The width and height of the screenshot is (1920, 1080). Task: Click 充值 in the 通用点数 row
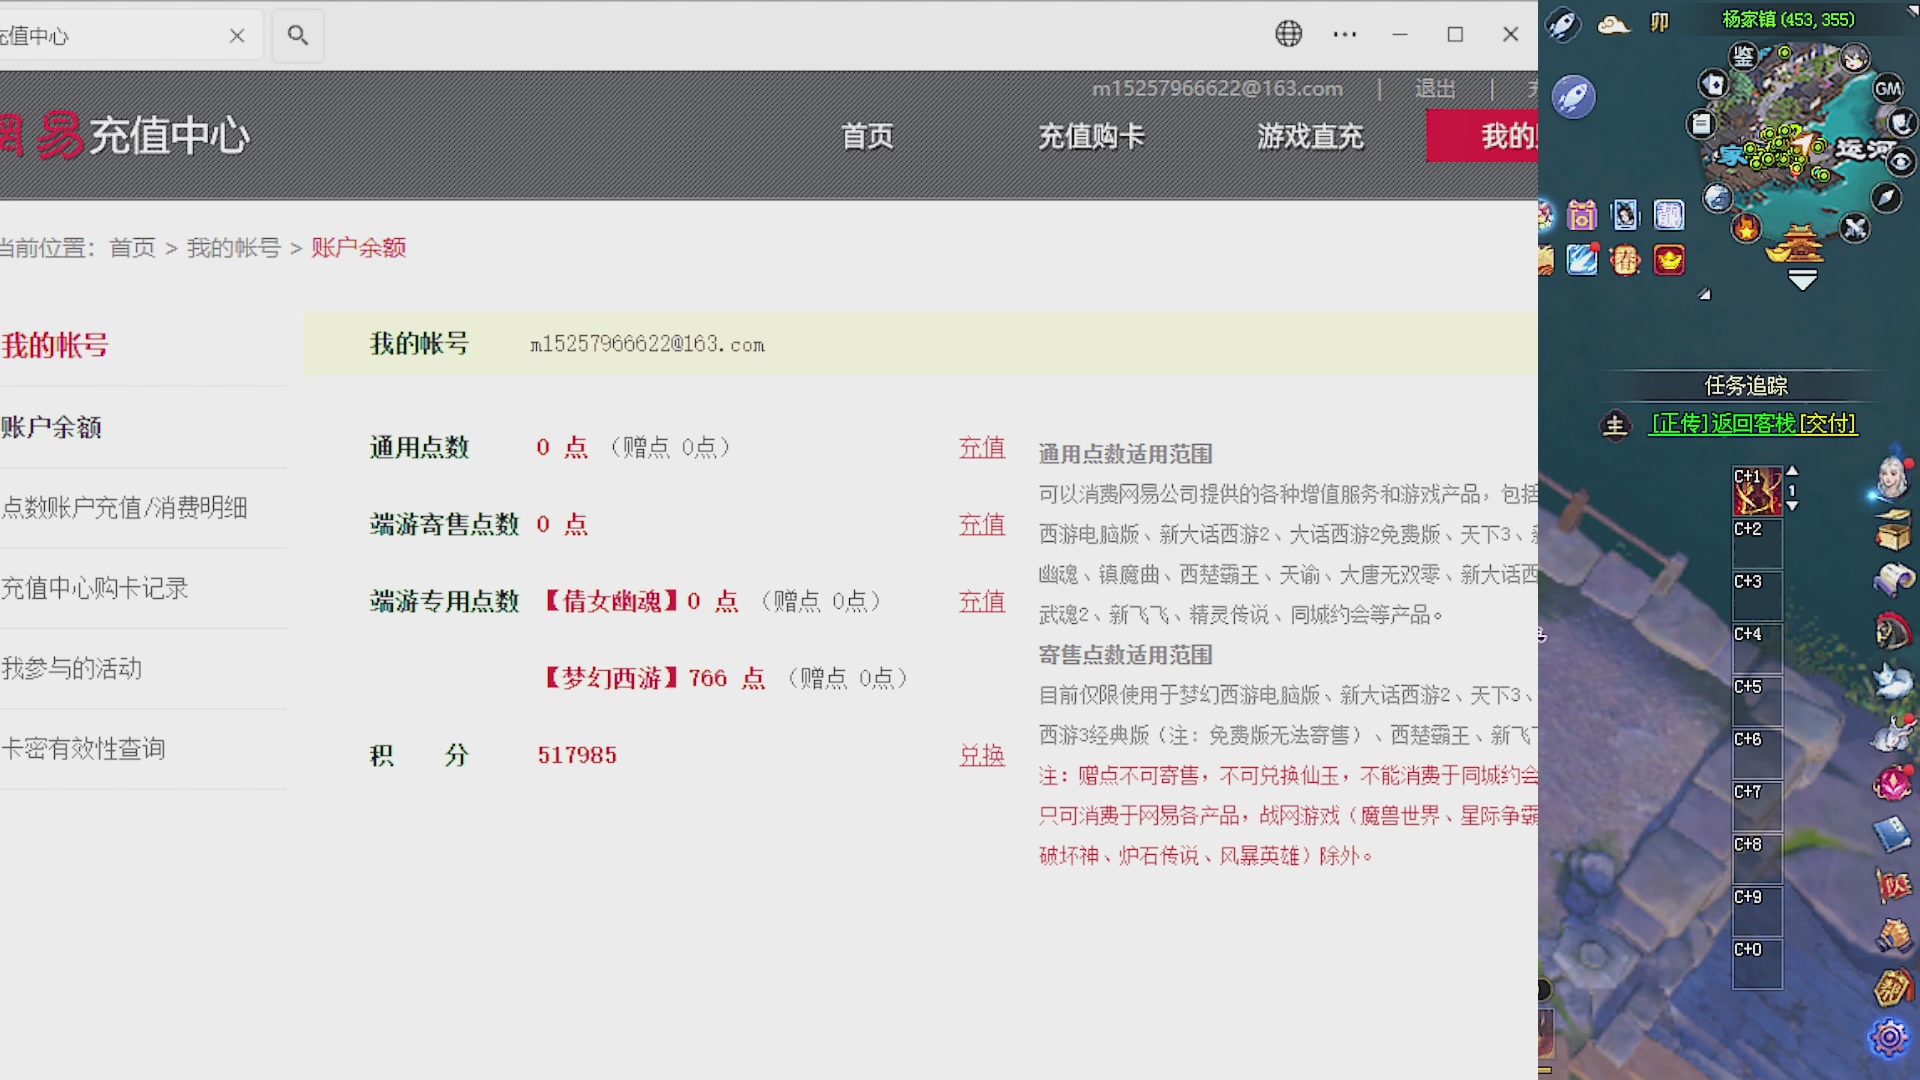[982, 448]
